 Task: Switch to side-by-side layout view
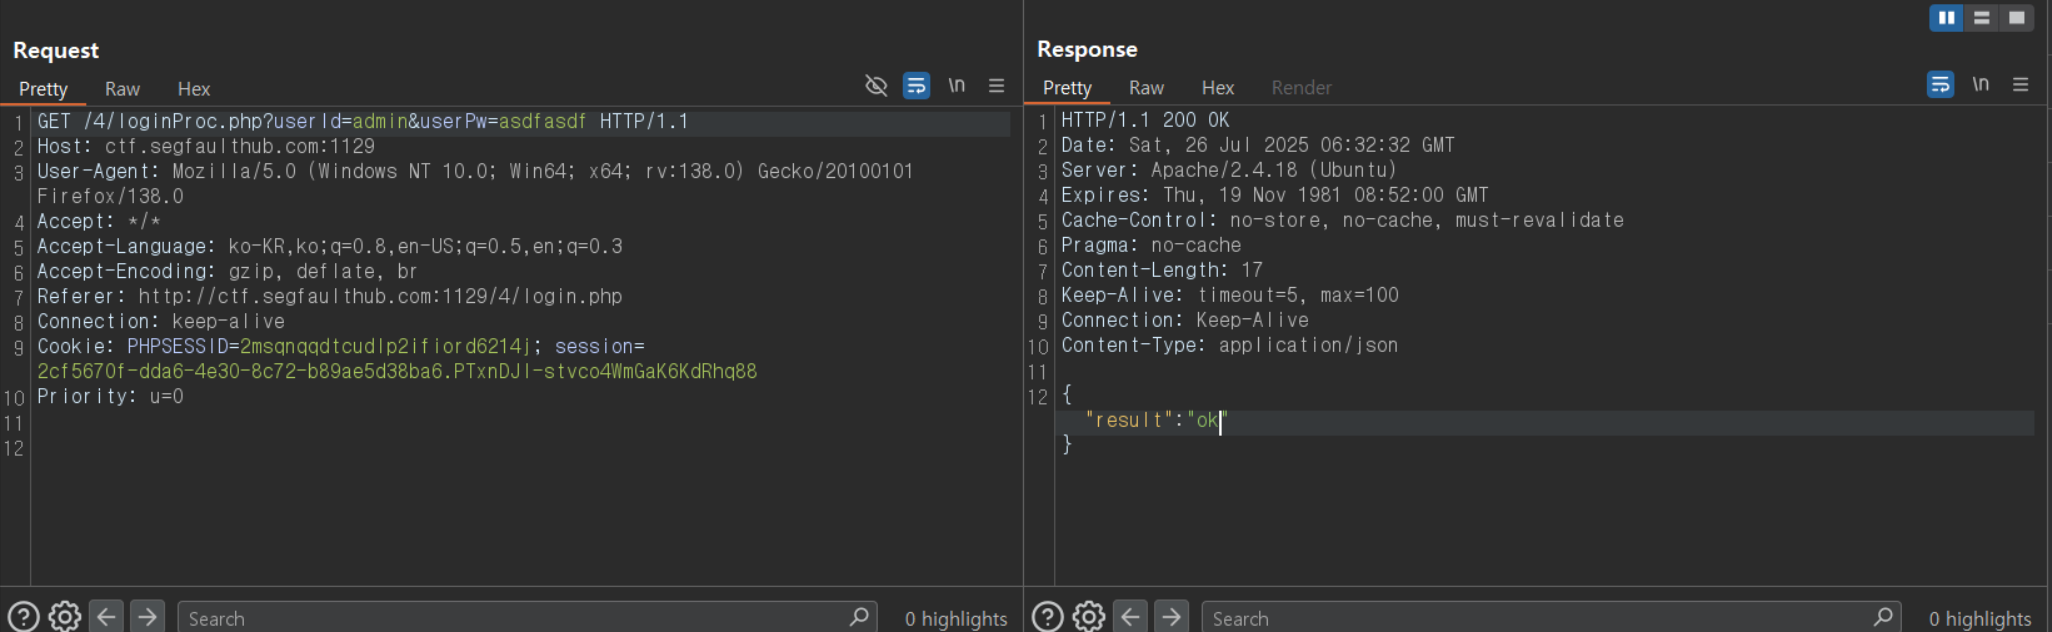1946,18
